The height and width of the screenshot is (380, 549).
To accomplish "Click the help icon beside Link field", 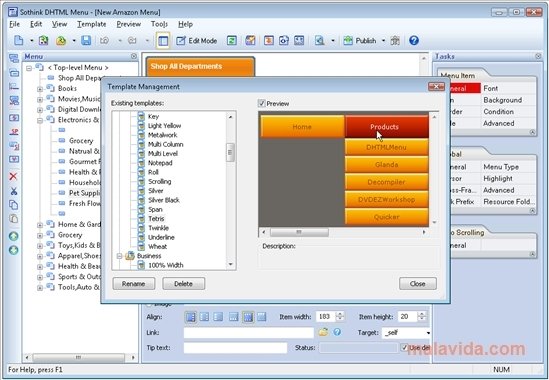I will (337, 332).
